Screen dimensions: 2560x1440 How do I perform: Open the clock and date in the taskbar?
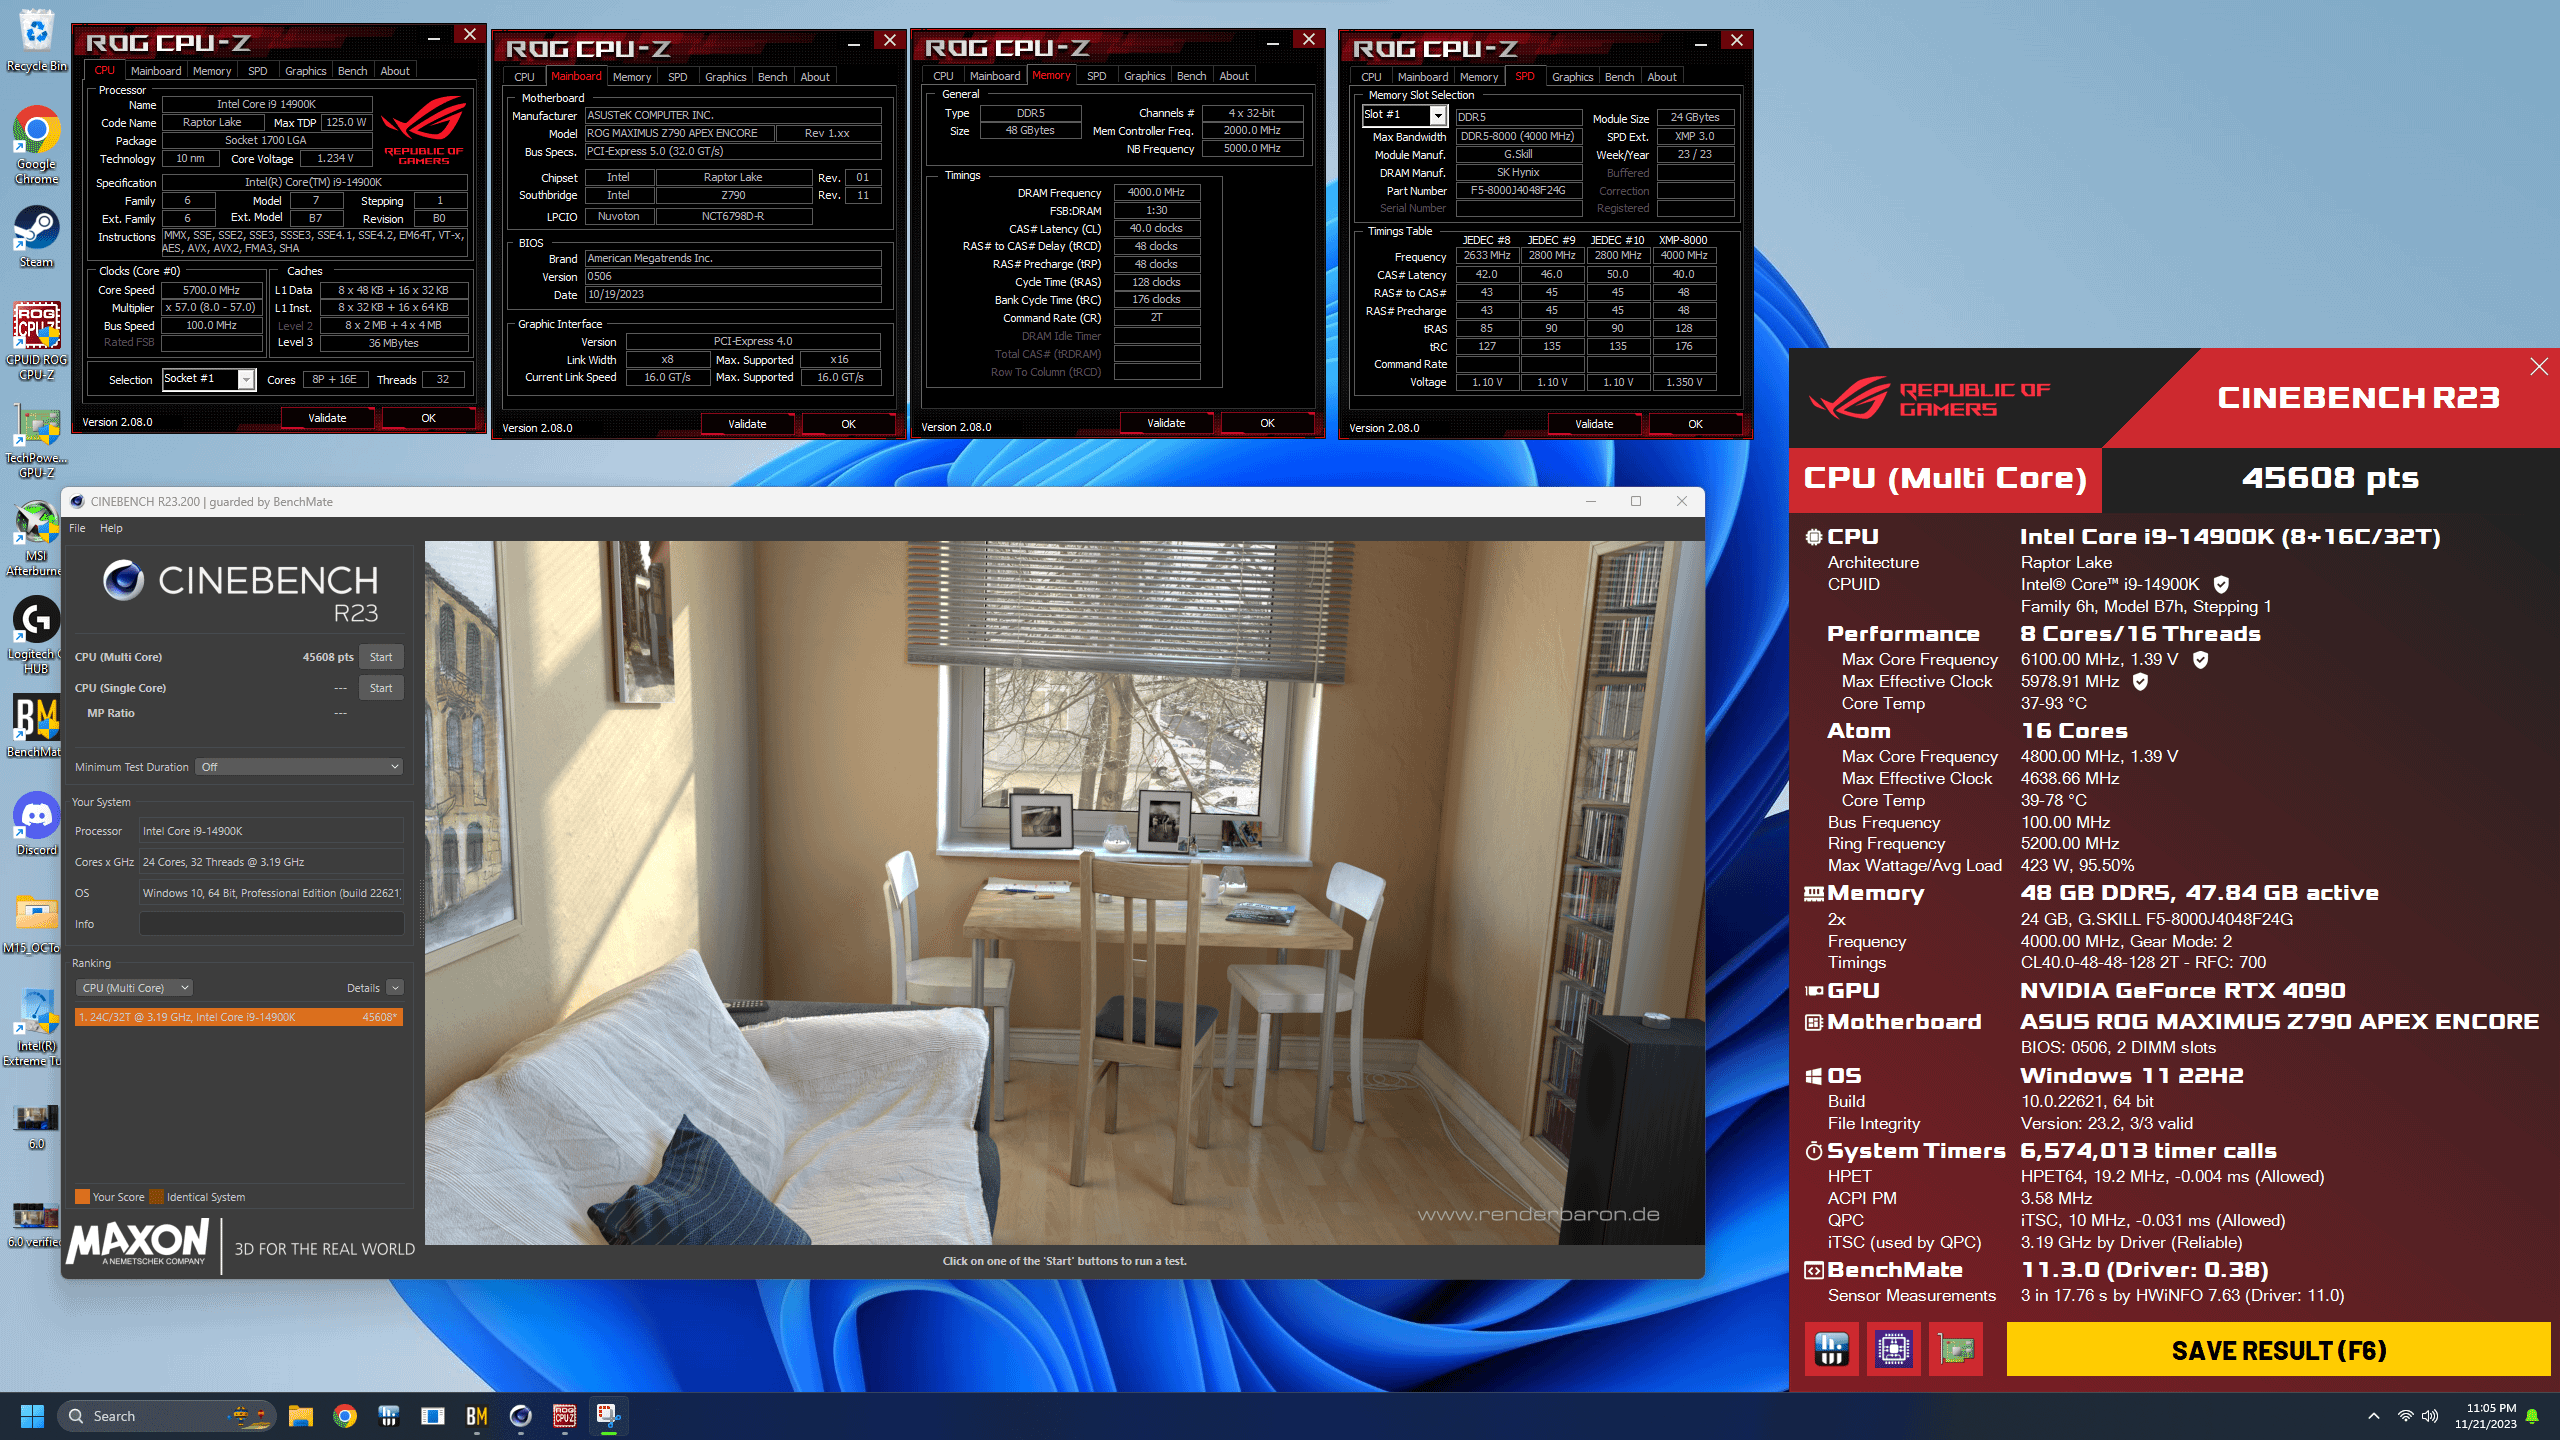[2485, 1416]
